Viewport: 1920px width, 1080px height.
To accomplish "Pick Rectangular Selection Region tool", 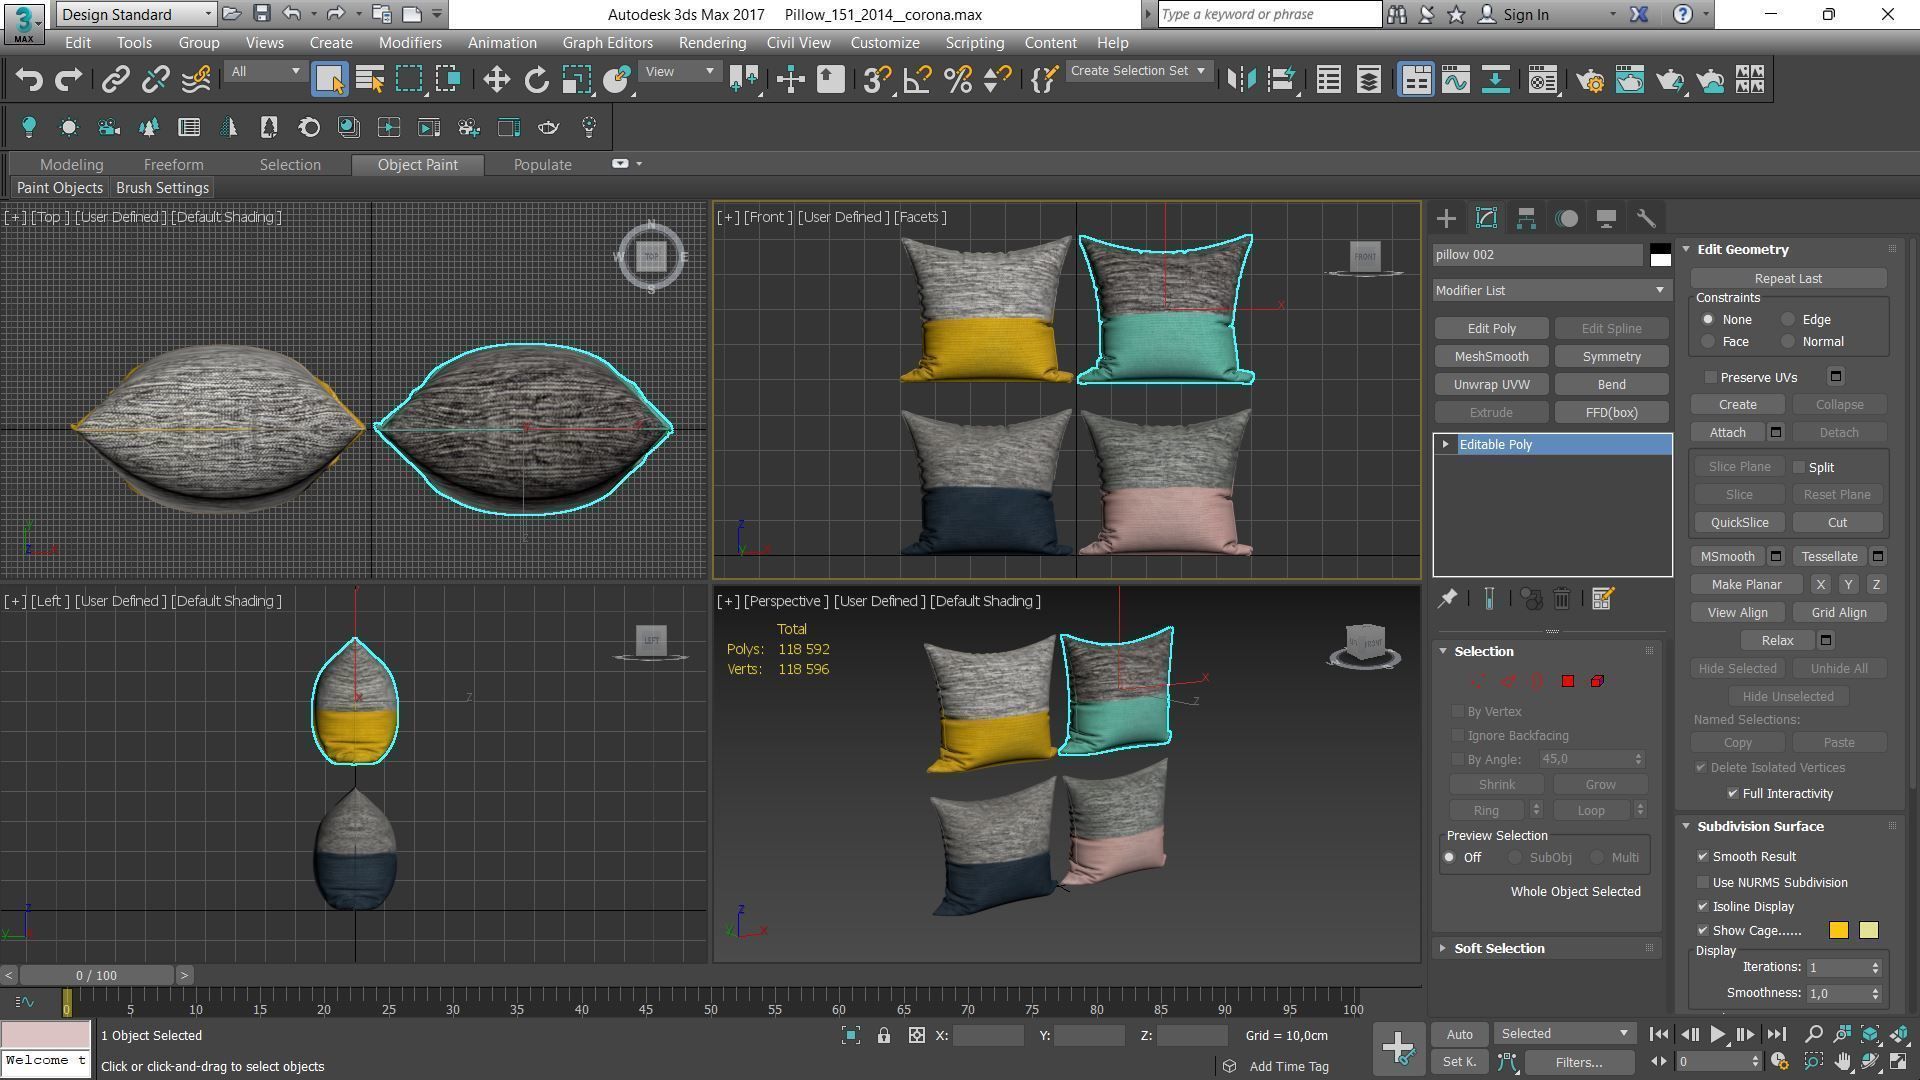I will point(409,80).
